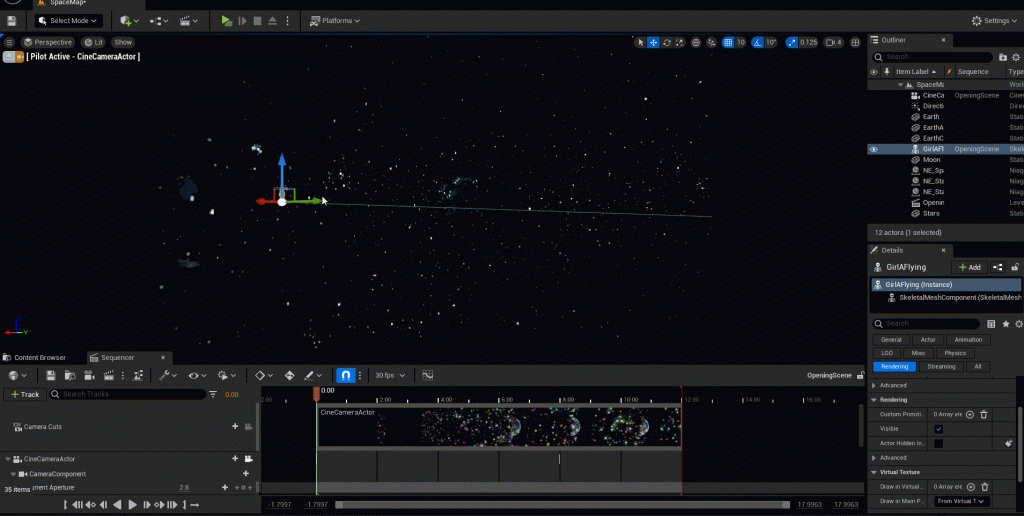1024x516 pixels.
Task: Switch to the Content Browser tab
Action: click(40, 357)
